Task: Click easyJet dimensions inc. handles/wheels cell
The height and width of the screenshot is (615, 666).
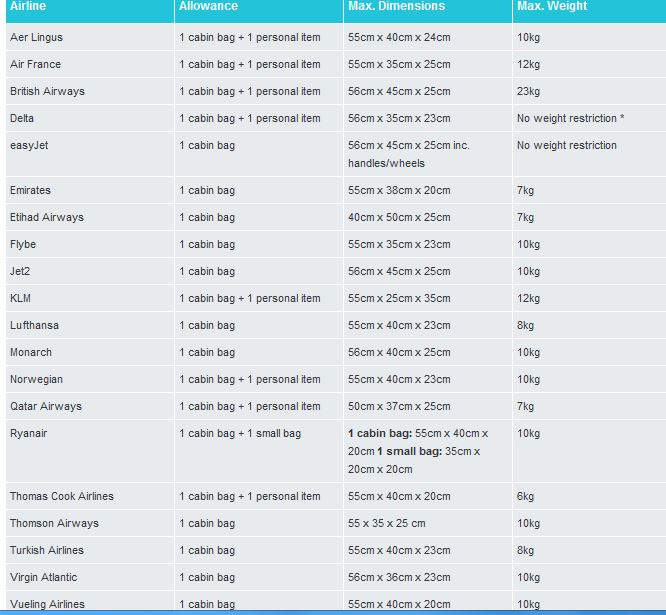Action: (428, 154)
